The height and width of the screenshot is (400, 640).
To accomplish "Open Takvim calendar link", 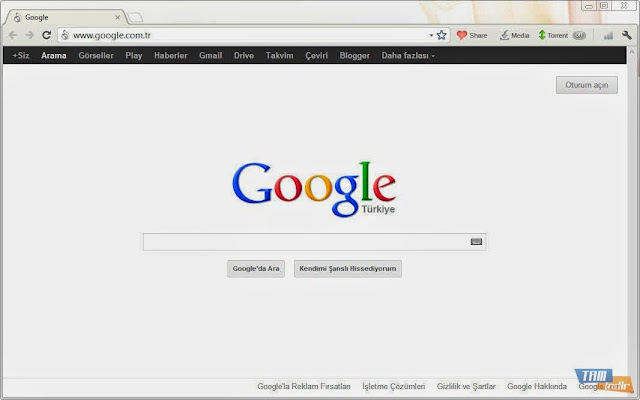I will tap(280, 56).
